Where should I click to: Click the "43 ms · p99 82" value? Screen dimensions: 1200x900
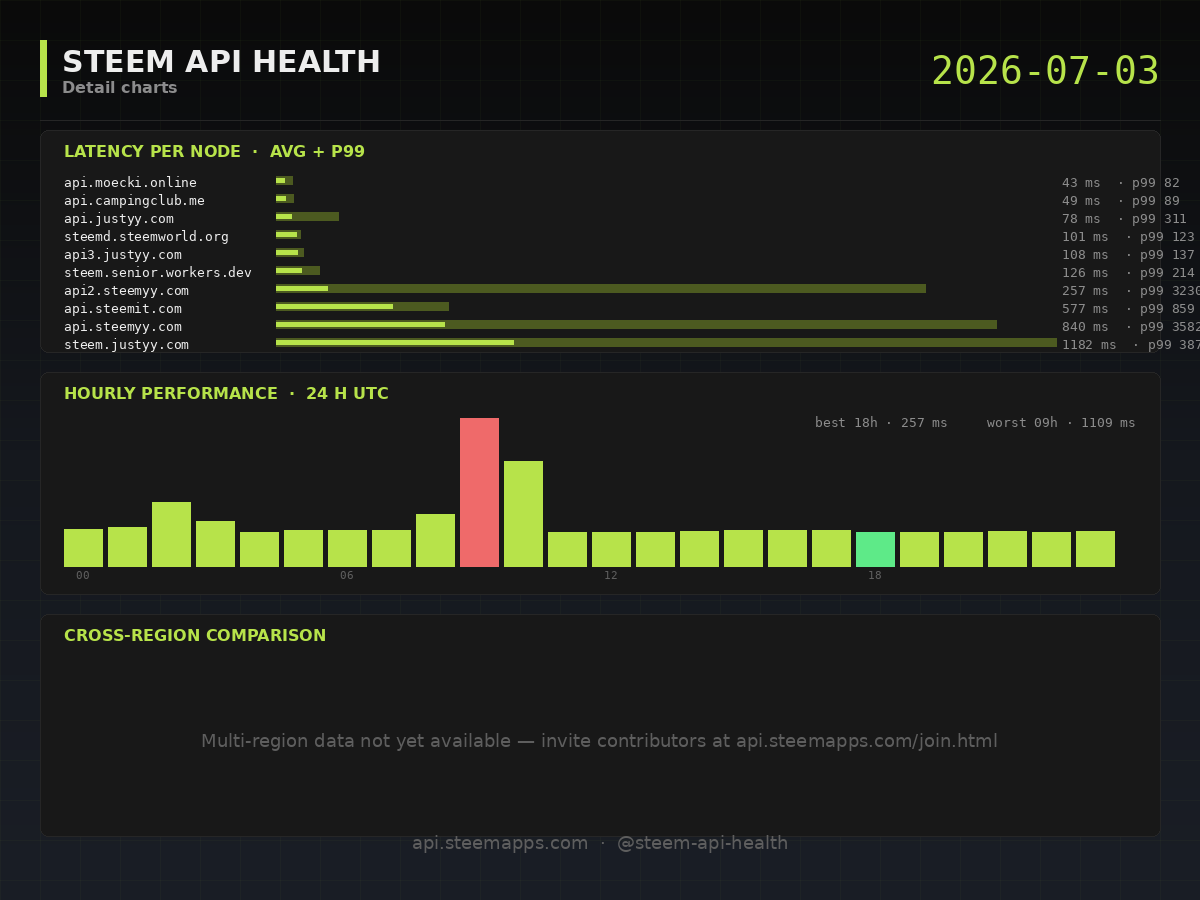point(1120,183)
